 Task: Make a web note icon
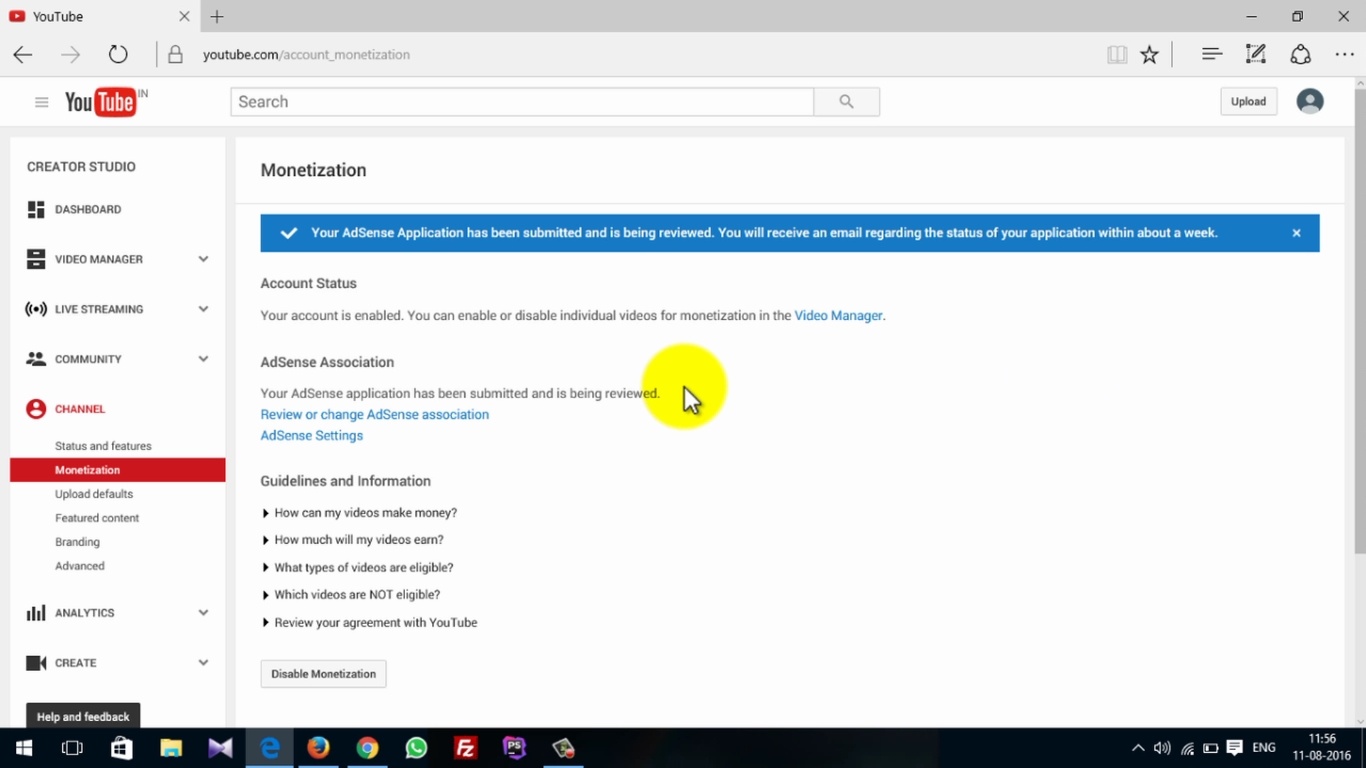click(x=1256, y=55)
